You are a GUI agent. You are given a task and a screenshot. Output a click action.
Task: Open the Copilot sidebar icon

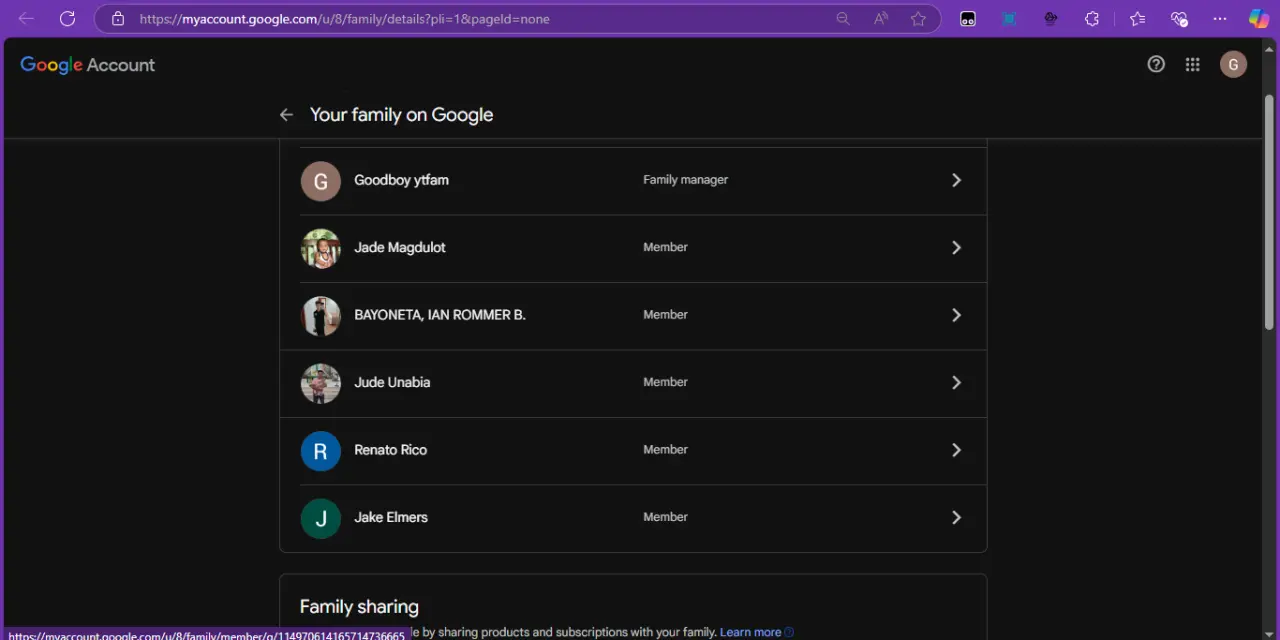(1258, 19)
